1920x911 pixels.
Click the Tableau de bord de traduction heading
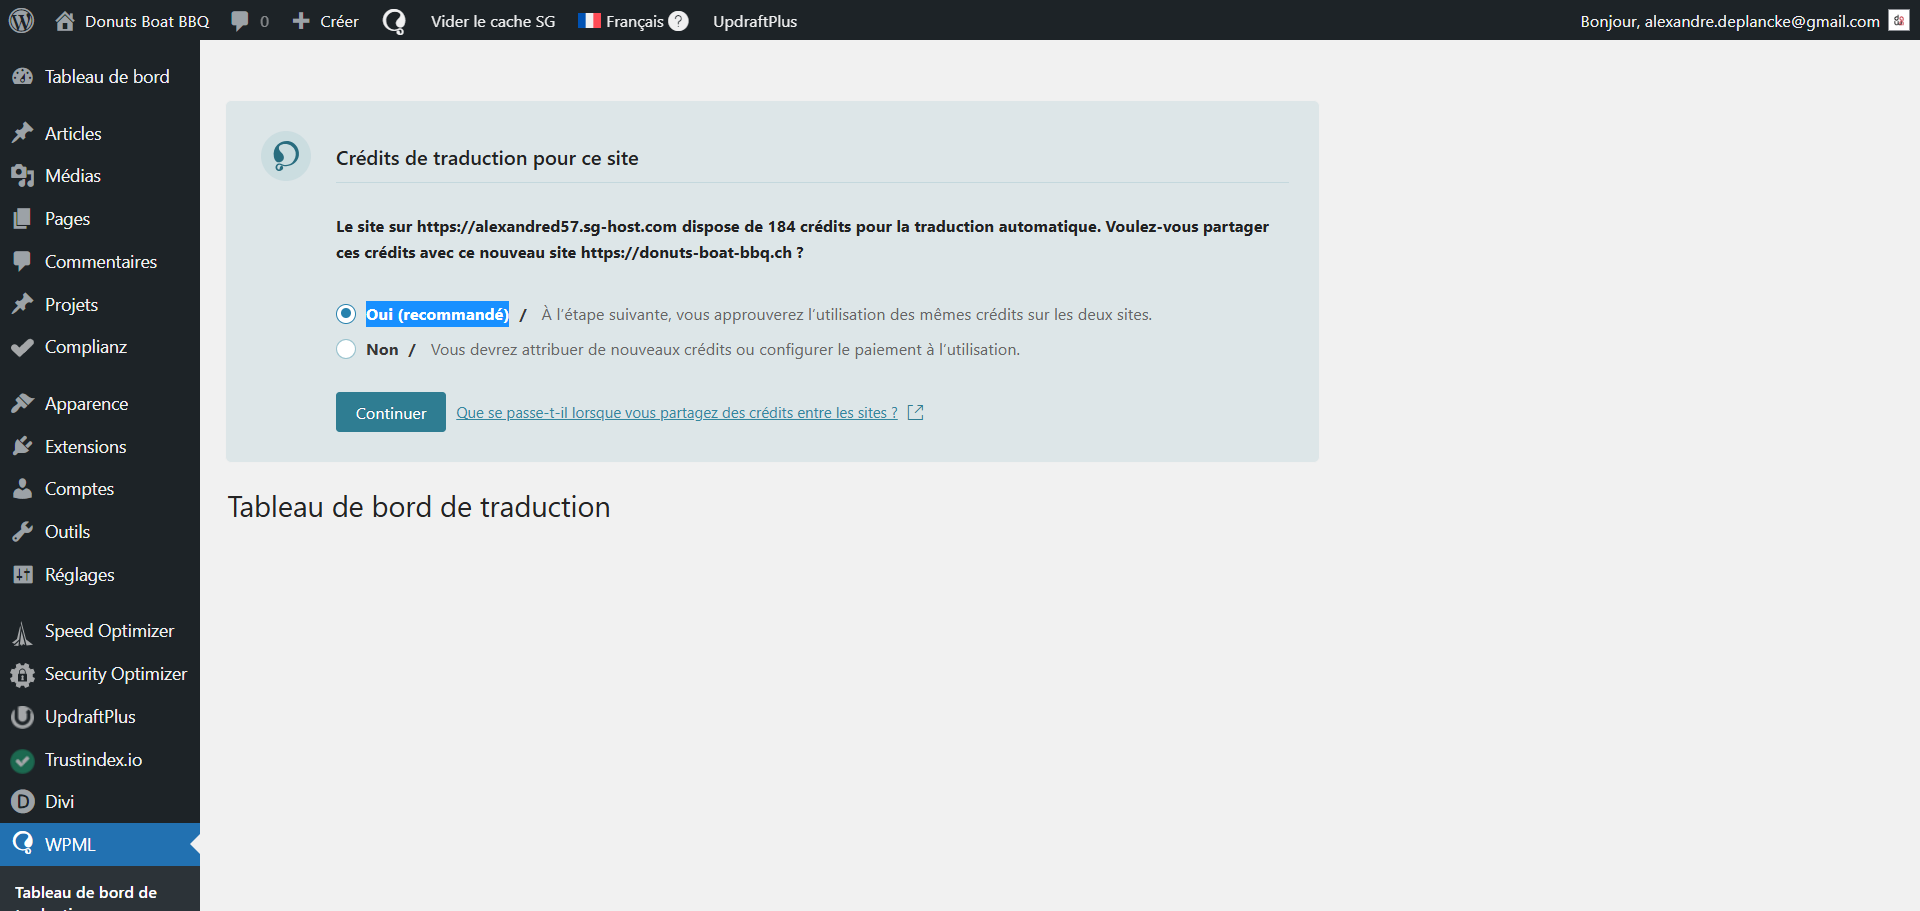[419, 507]
